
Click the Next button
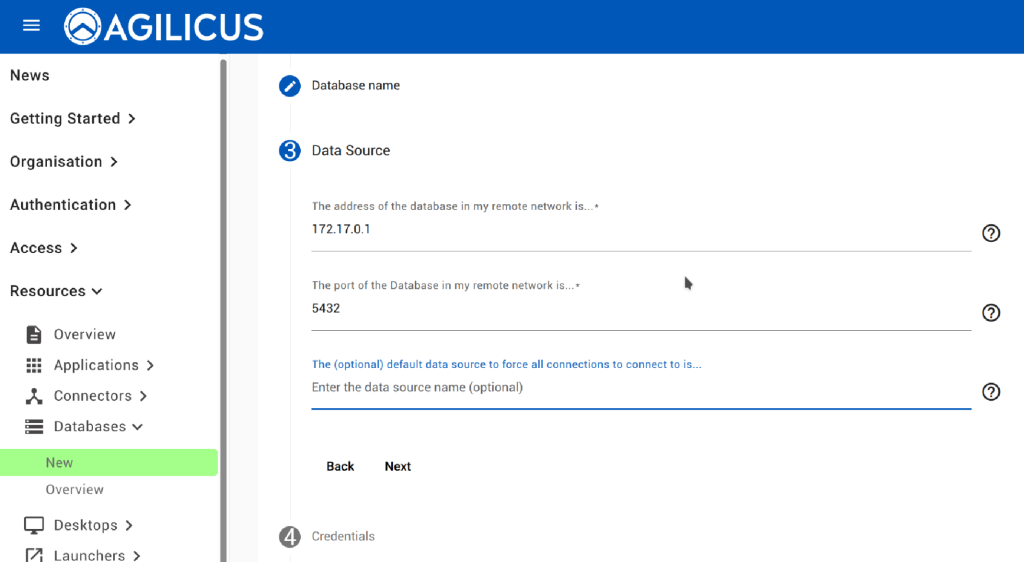point(397,466)
